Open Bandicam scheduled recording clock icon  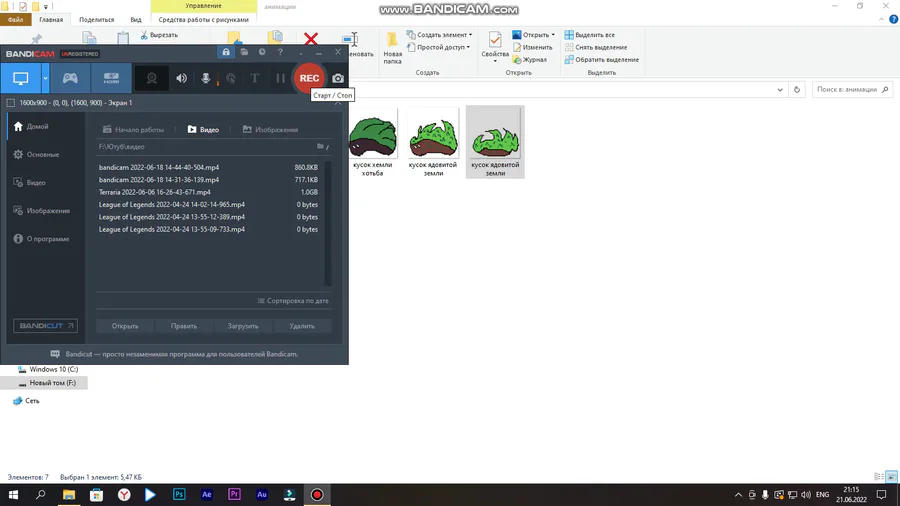262,52
